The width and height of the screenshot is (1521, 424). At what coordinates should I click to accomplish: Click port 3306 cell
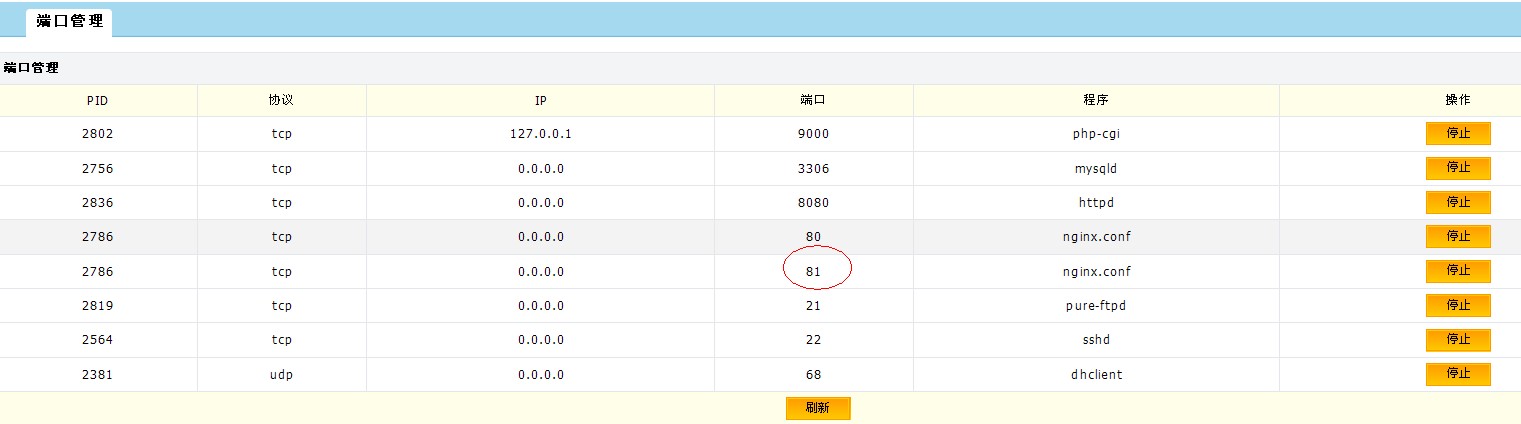813,169
